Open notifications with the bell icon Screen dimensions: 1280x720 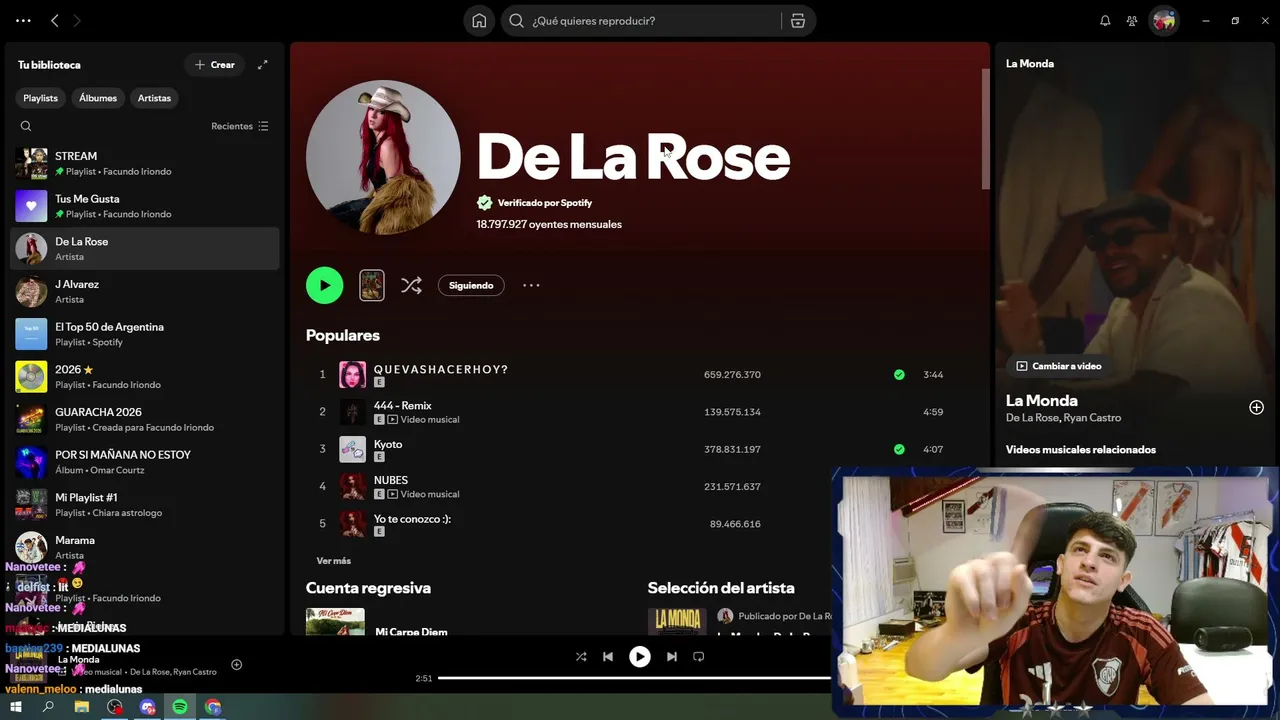click(x=1105, y=21)
